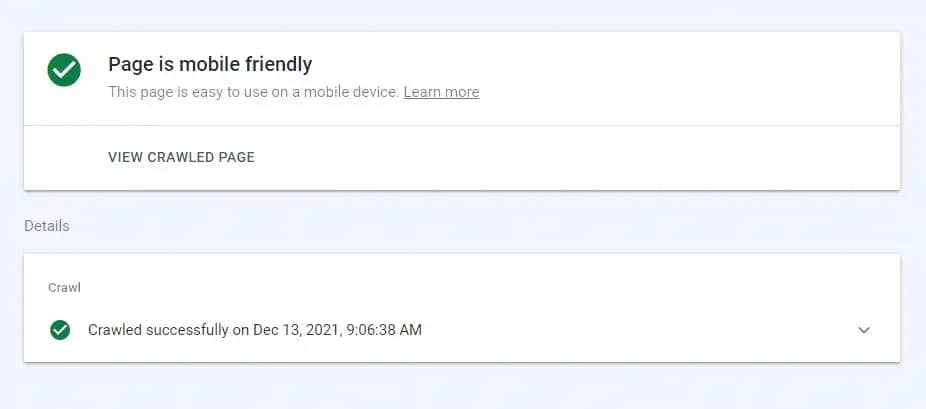Open the Learn more link
The width and height of the screenshot is (926, 409).
point(441,92)
